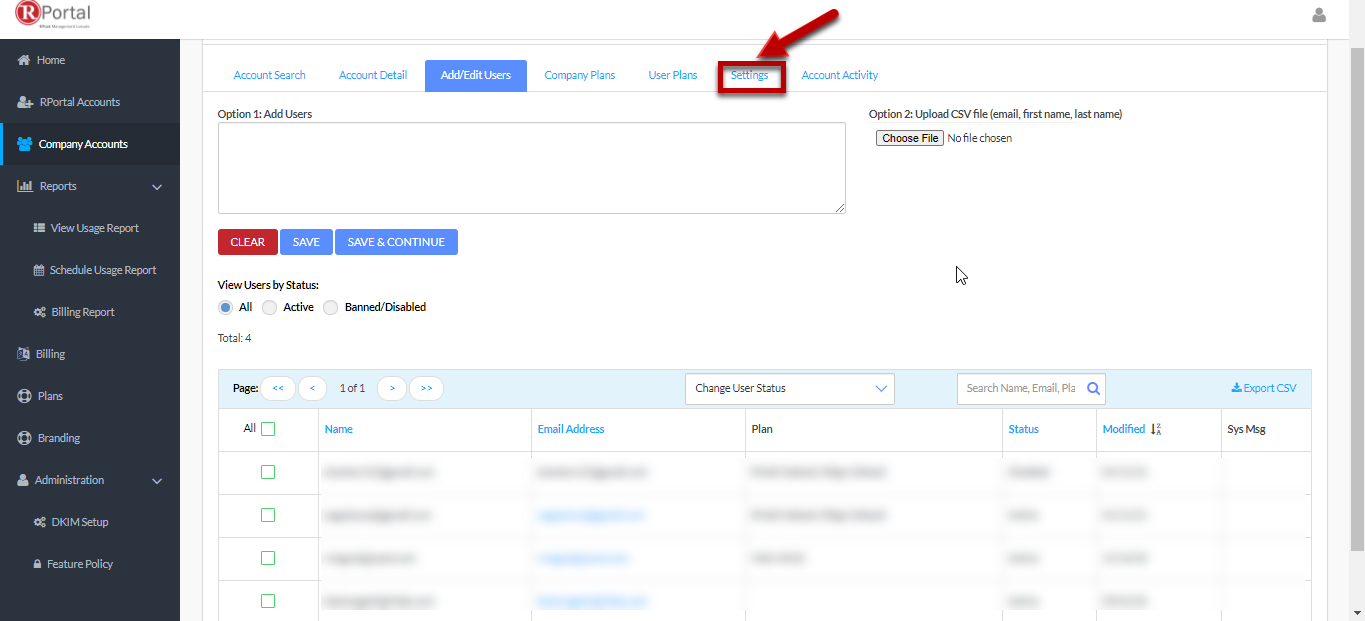Sort by the Email Address column header
Screen dimensions: 1365x621
571,429
